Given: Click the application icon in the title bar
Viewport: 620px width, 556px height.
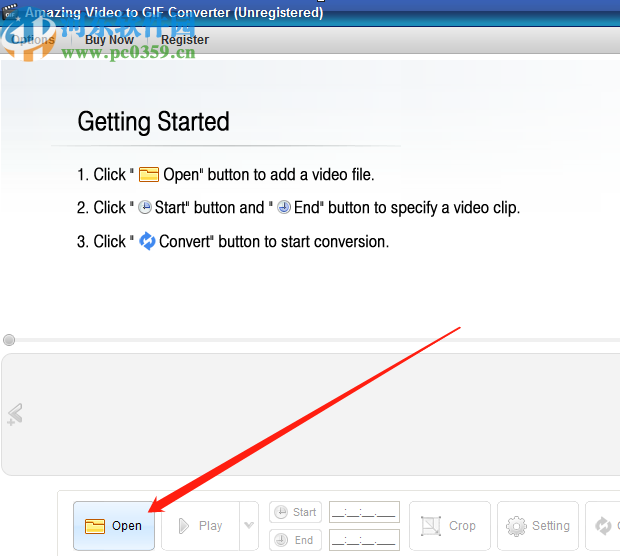Looking at the screenshot, I should pyautogui.click(x=10, y=11).
